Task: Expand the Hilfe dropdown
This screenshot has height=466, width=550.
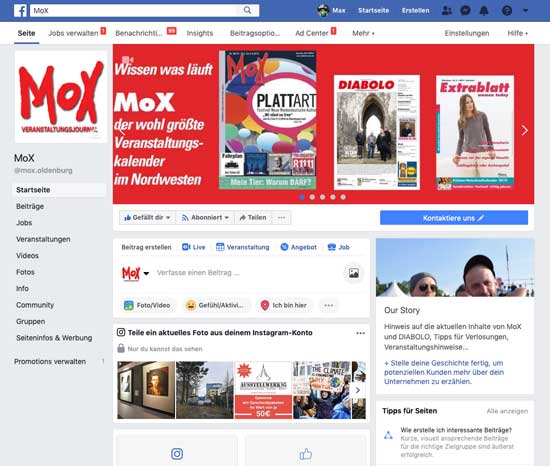Action: pos(517,33)
